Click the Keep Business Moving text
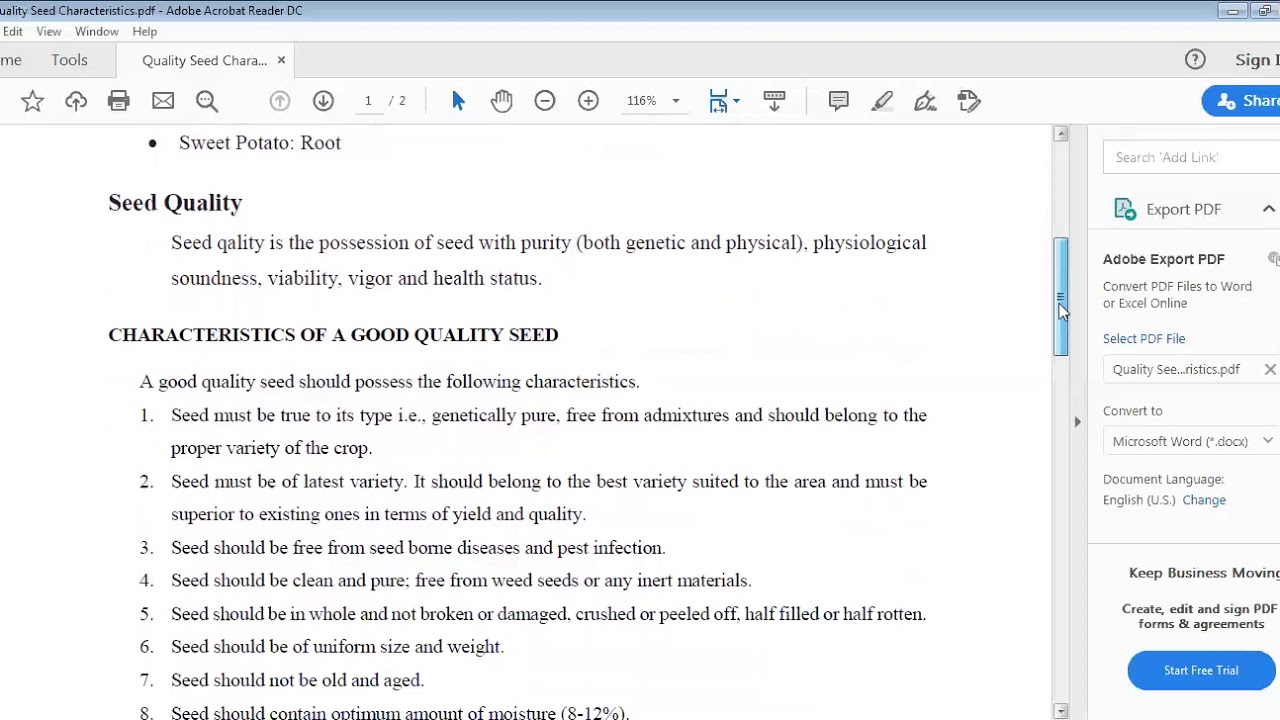This screenshot has height=720, width=1280. coord(1204,573)
